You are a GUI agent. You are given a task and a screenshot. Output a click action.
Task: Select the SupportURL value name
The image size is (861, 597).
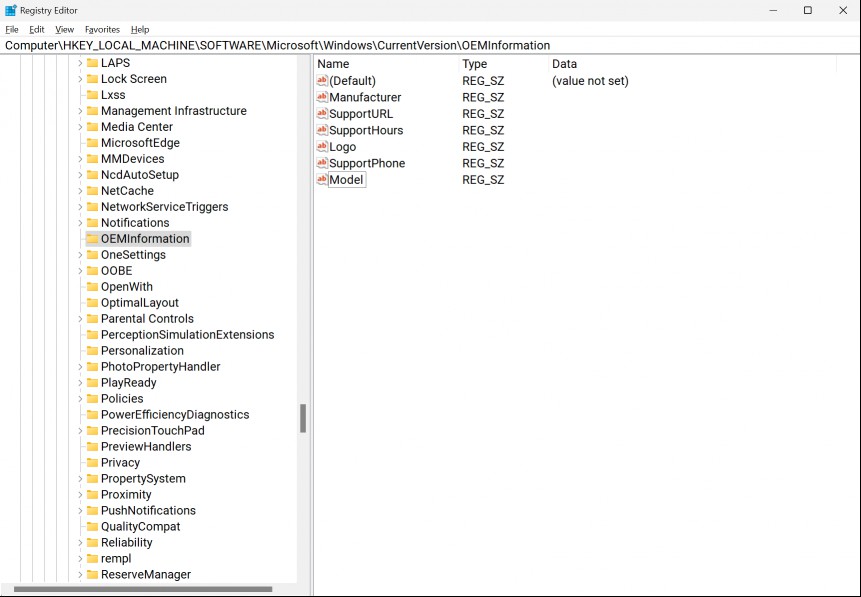(x=361, y=114)
